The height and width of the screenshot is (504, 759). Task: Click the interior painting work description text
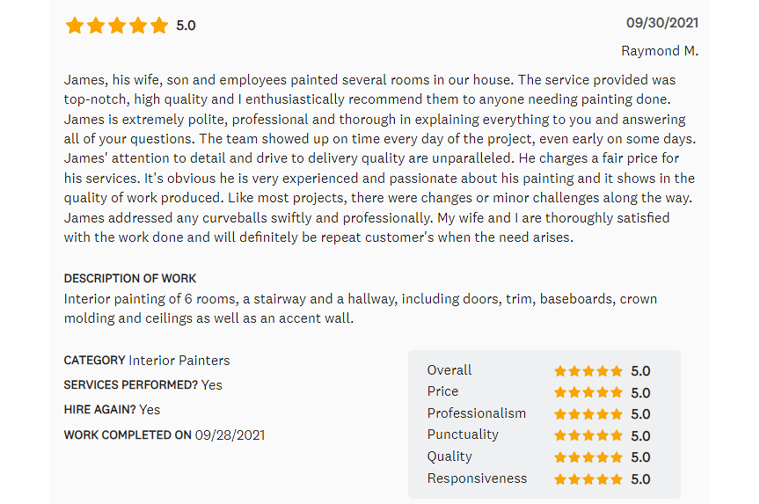(360, 308)
